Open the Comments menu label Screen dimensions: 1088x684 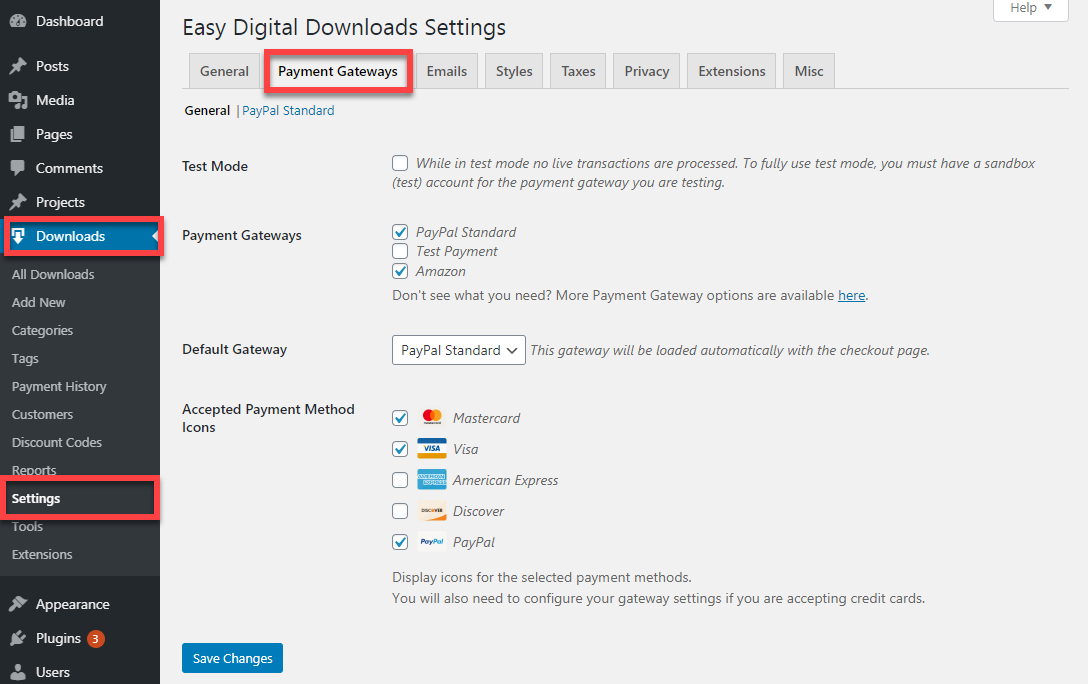coord(69,169)
